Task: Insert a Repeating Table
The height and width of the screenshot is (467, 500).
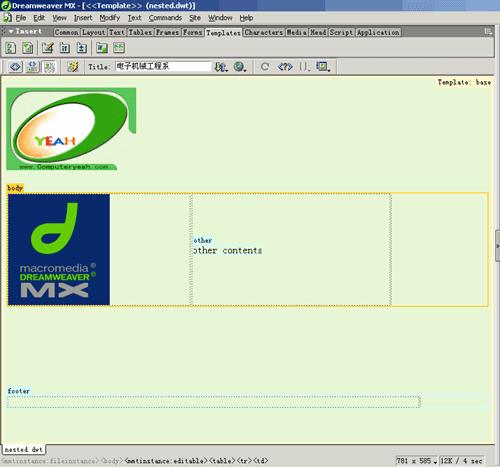Action: 119,48
